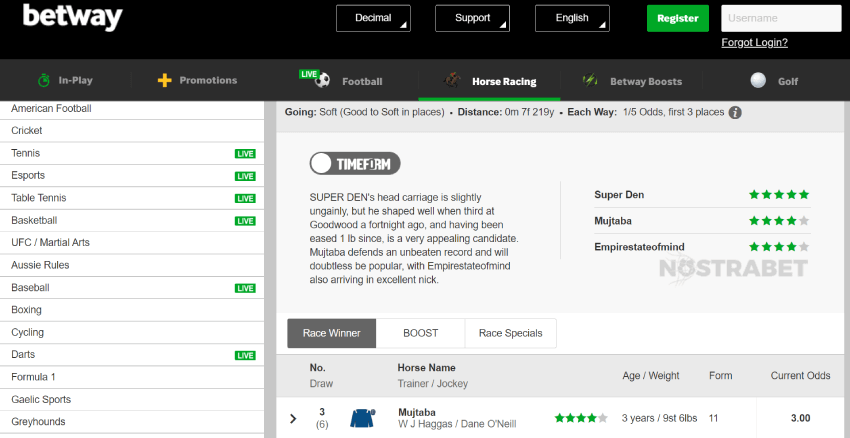Click the Username input field
Image resolution: width=850 pixels, height=438 pixels.
click(x=781, y=18)
